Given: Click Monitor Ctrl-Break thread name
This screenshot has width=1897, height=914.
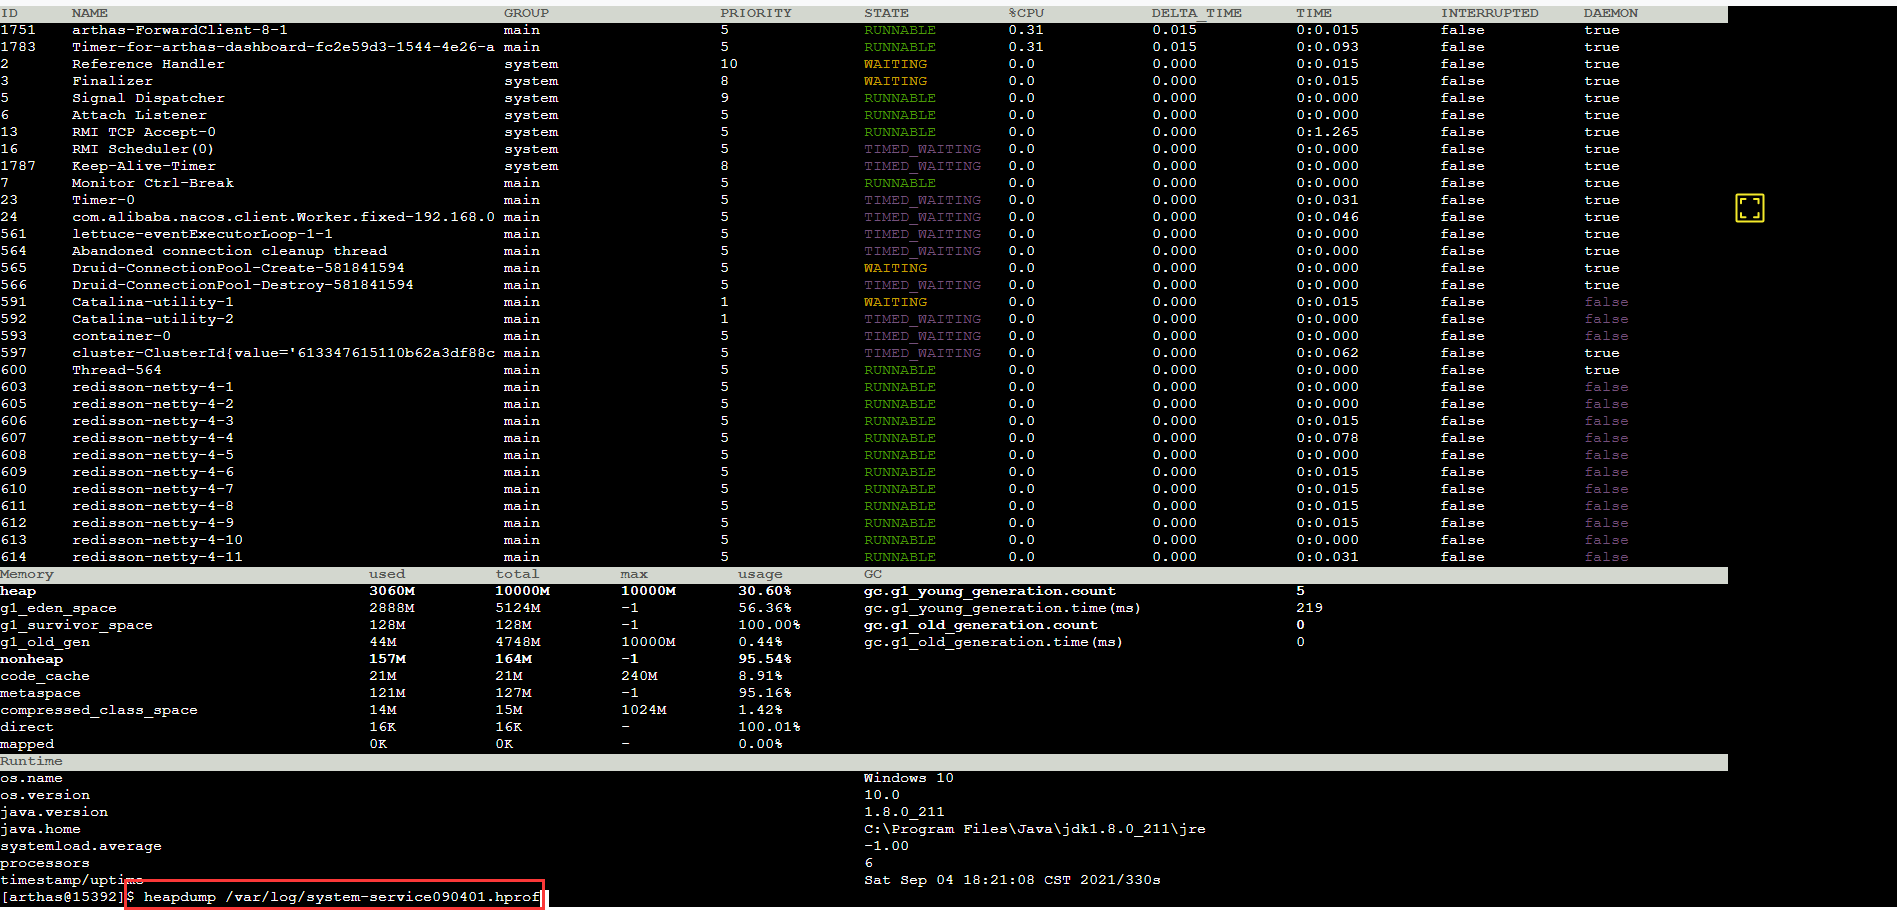Looking at the screenshot, I should tap(152, 183).
